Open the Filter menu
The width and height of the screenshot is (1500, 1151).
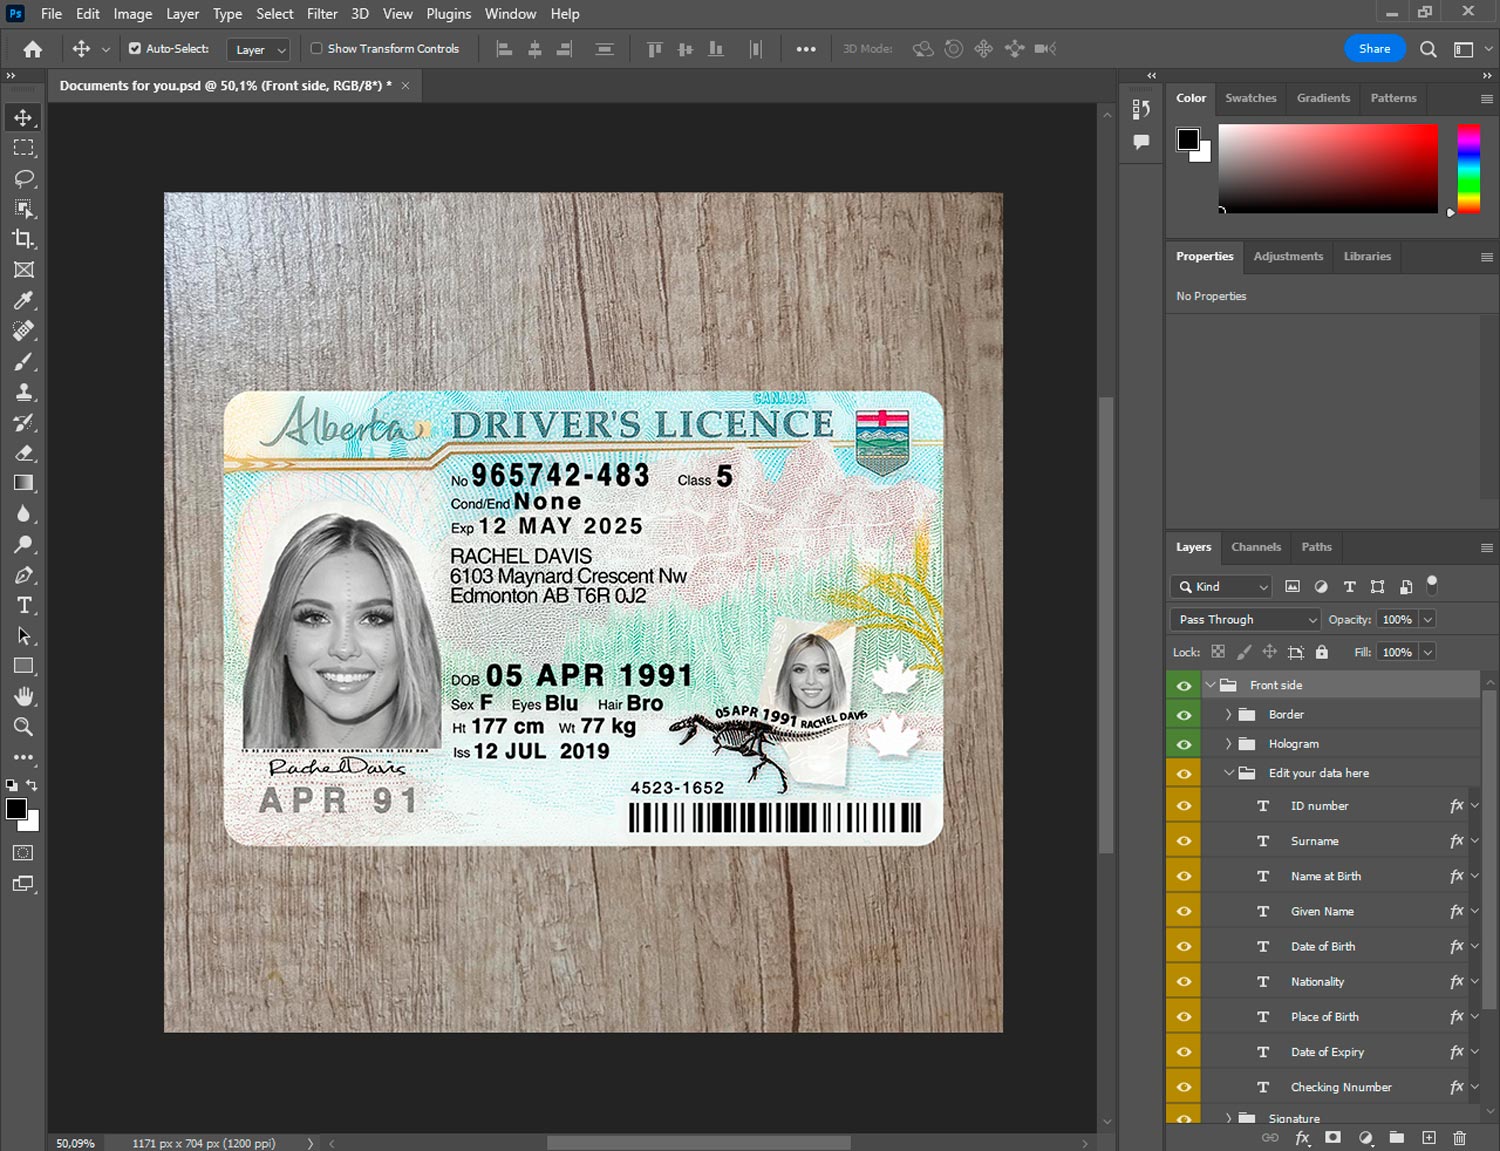point(321,14)
